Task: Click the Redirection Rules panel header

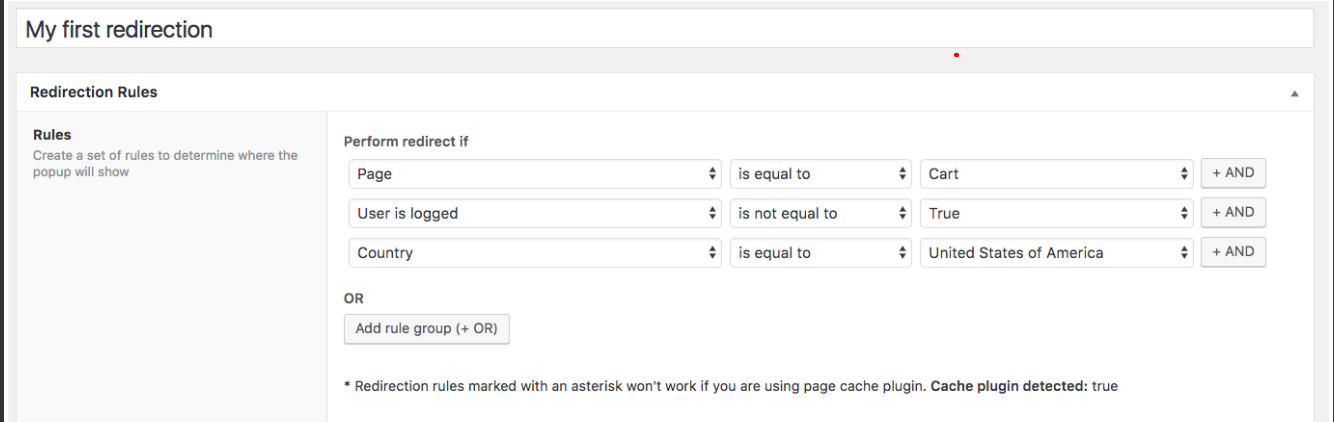Action: tap(94, 92)
